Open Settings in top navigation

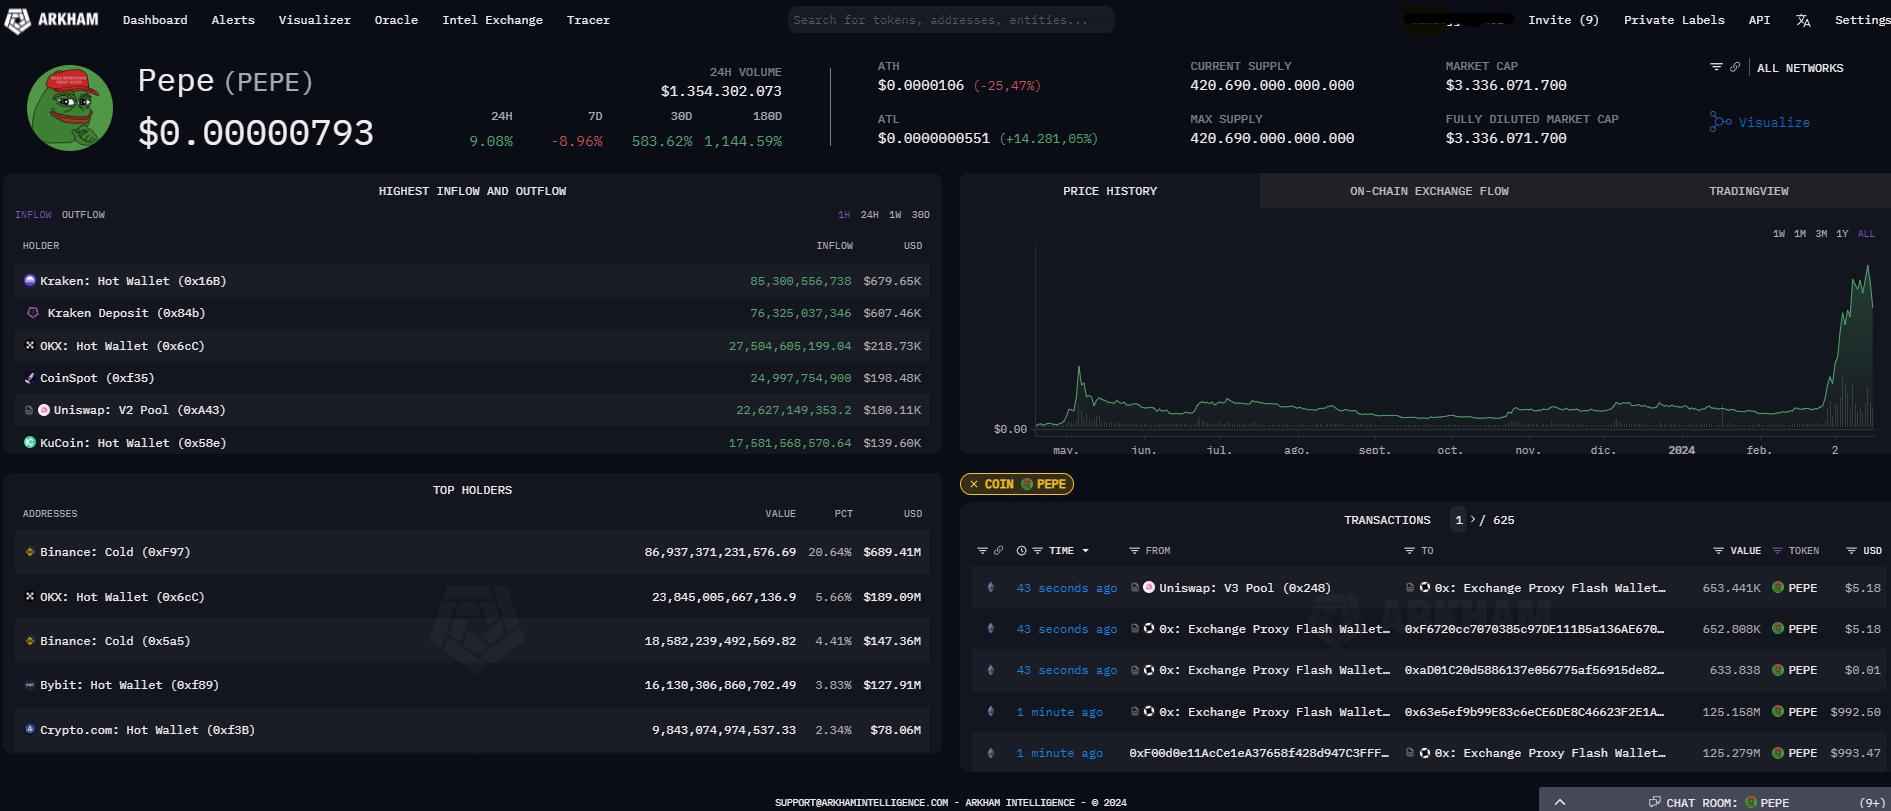click(1862, 20)
